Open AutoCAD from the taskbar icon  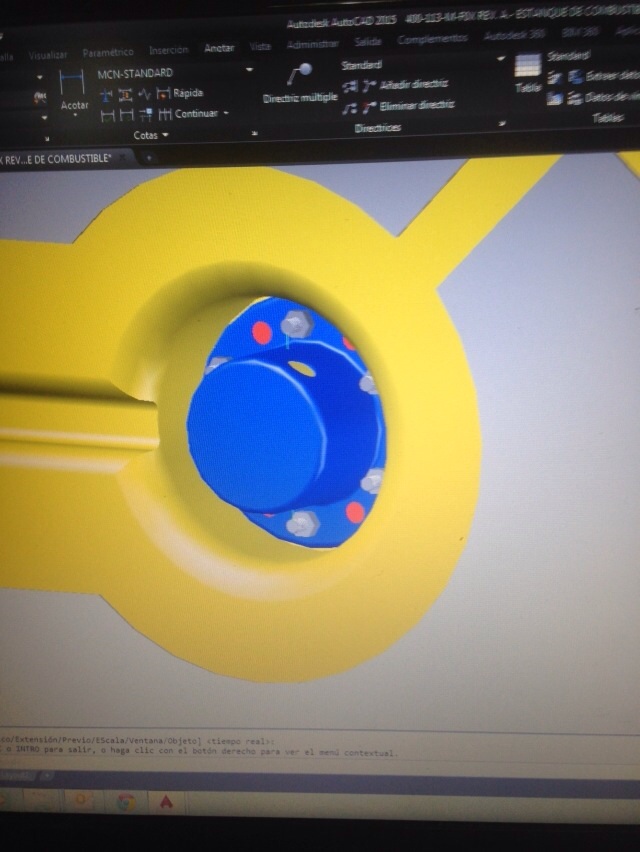click(x=167, y=801)
